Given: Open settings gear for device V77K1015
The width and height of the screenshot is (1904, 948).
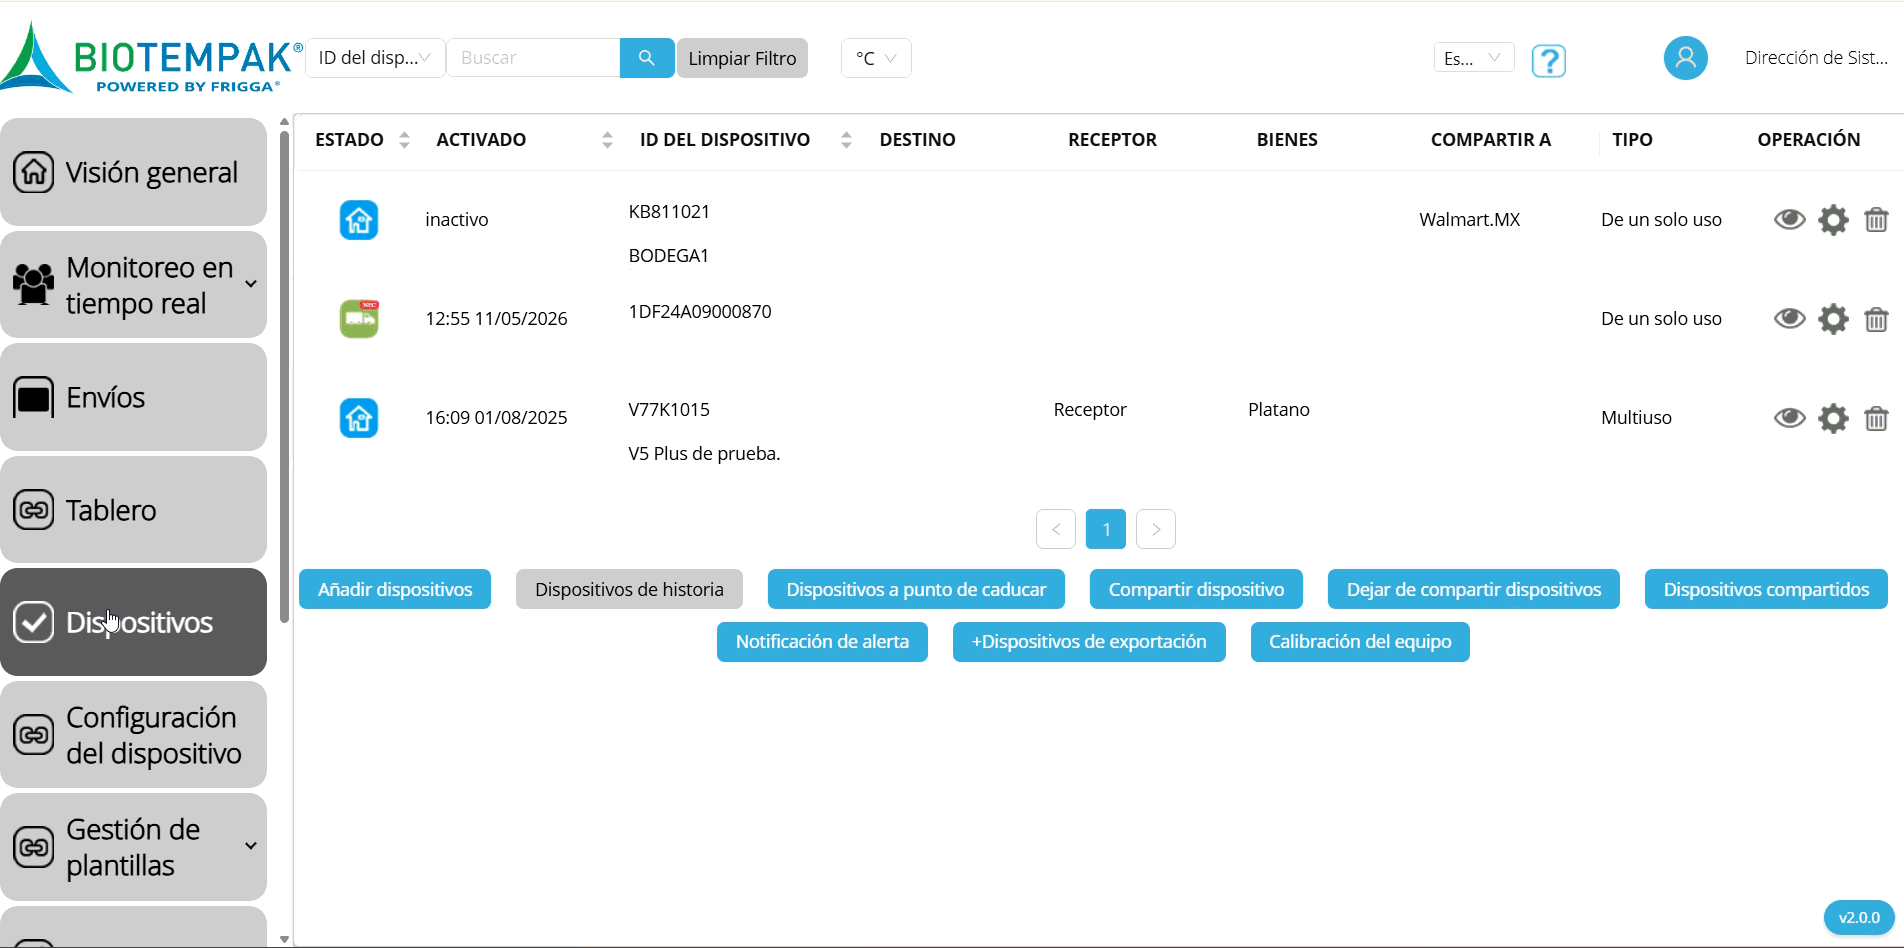Looking at the screenshot, I should pyautogui.click(x=1833, y=418).
